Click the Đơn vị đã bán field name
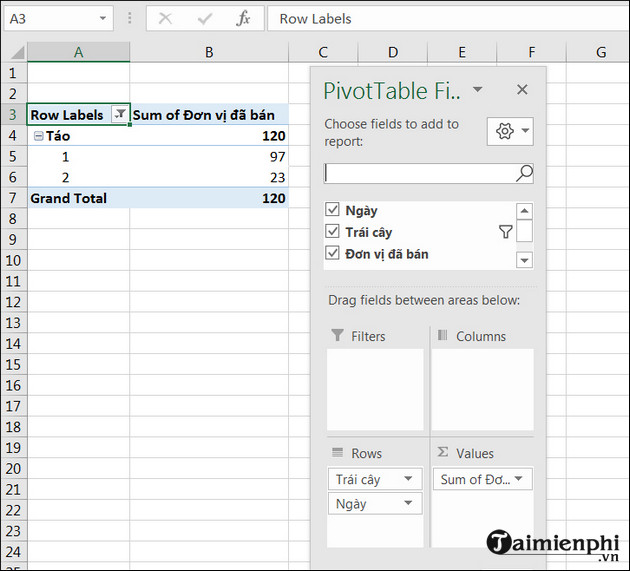Viewport: 630px width, 571px height. coord(387,254)
